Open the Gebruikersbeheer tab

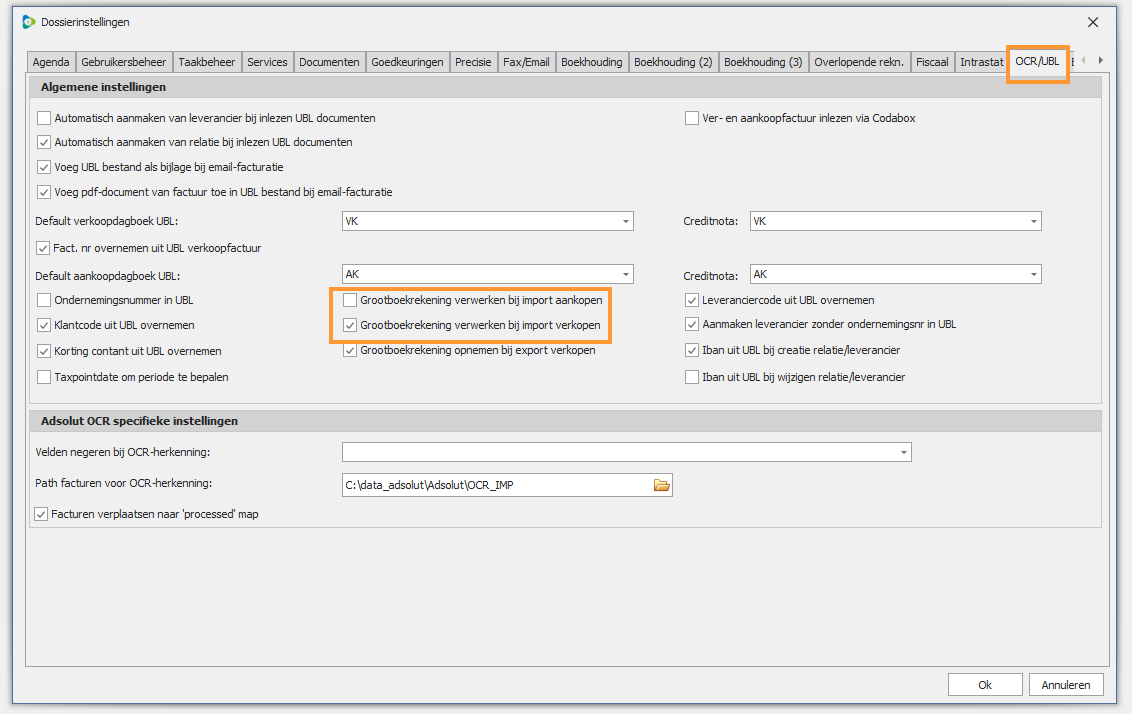tap(124, 62)
